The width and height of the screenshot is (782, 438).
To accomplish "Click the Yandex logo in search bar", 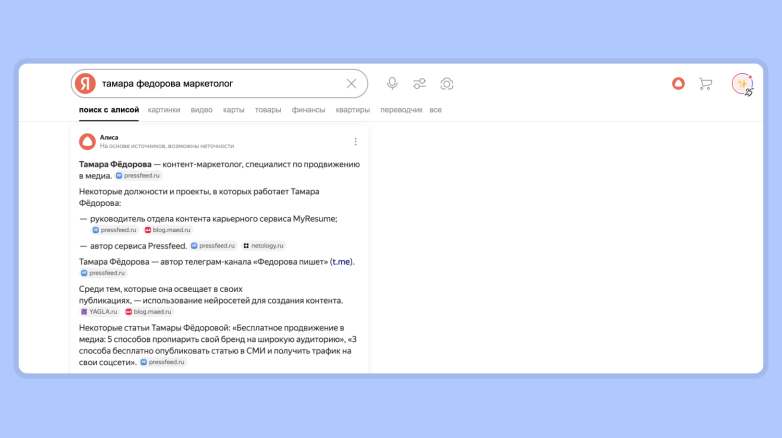I will [x=85, y=83].
